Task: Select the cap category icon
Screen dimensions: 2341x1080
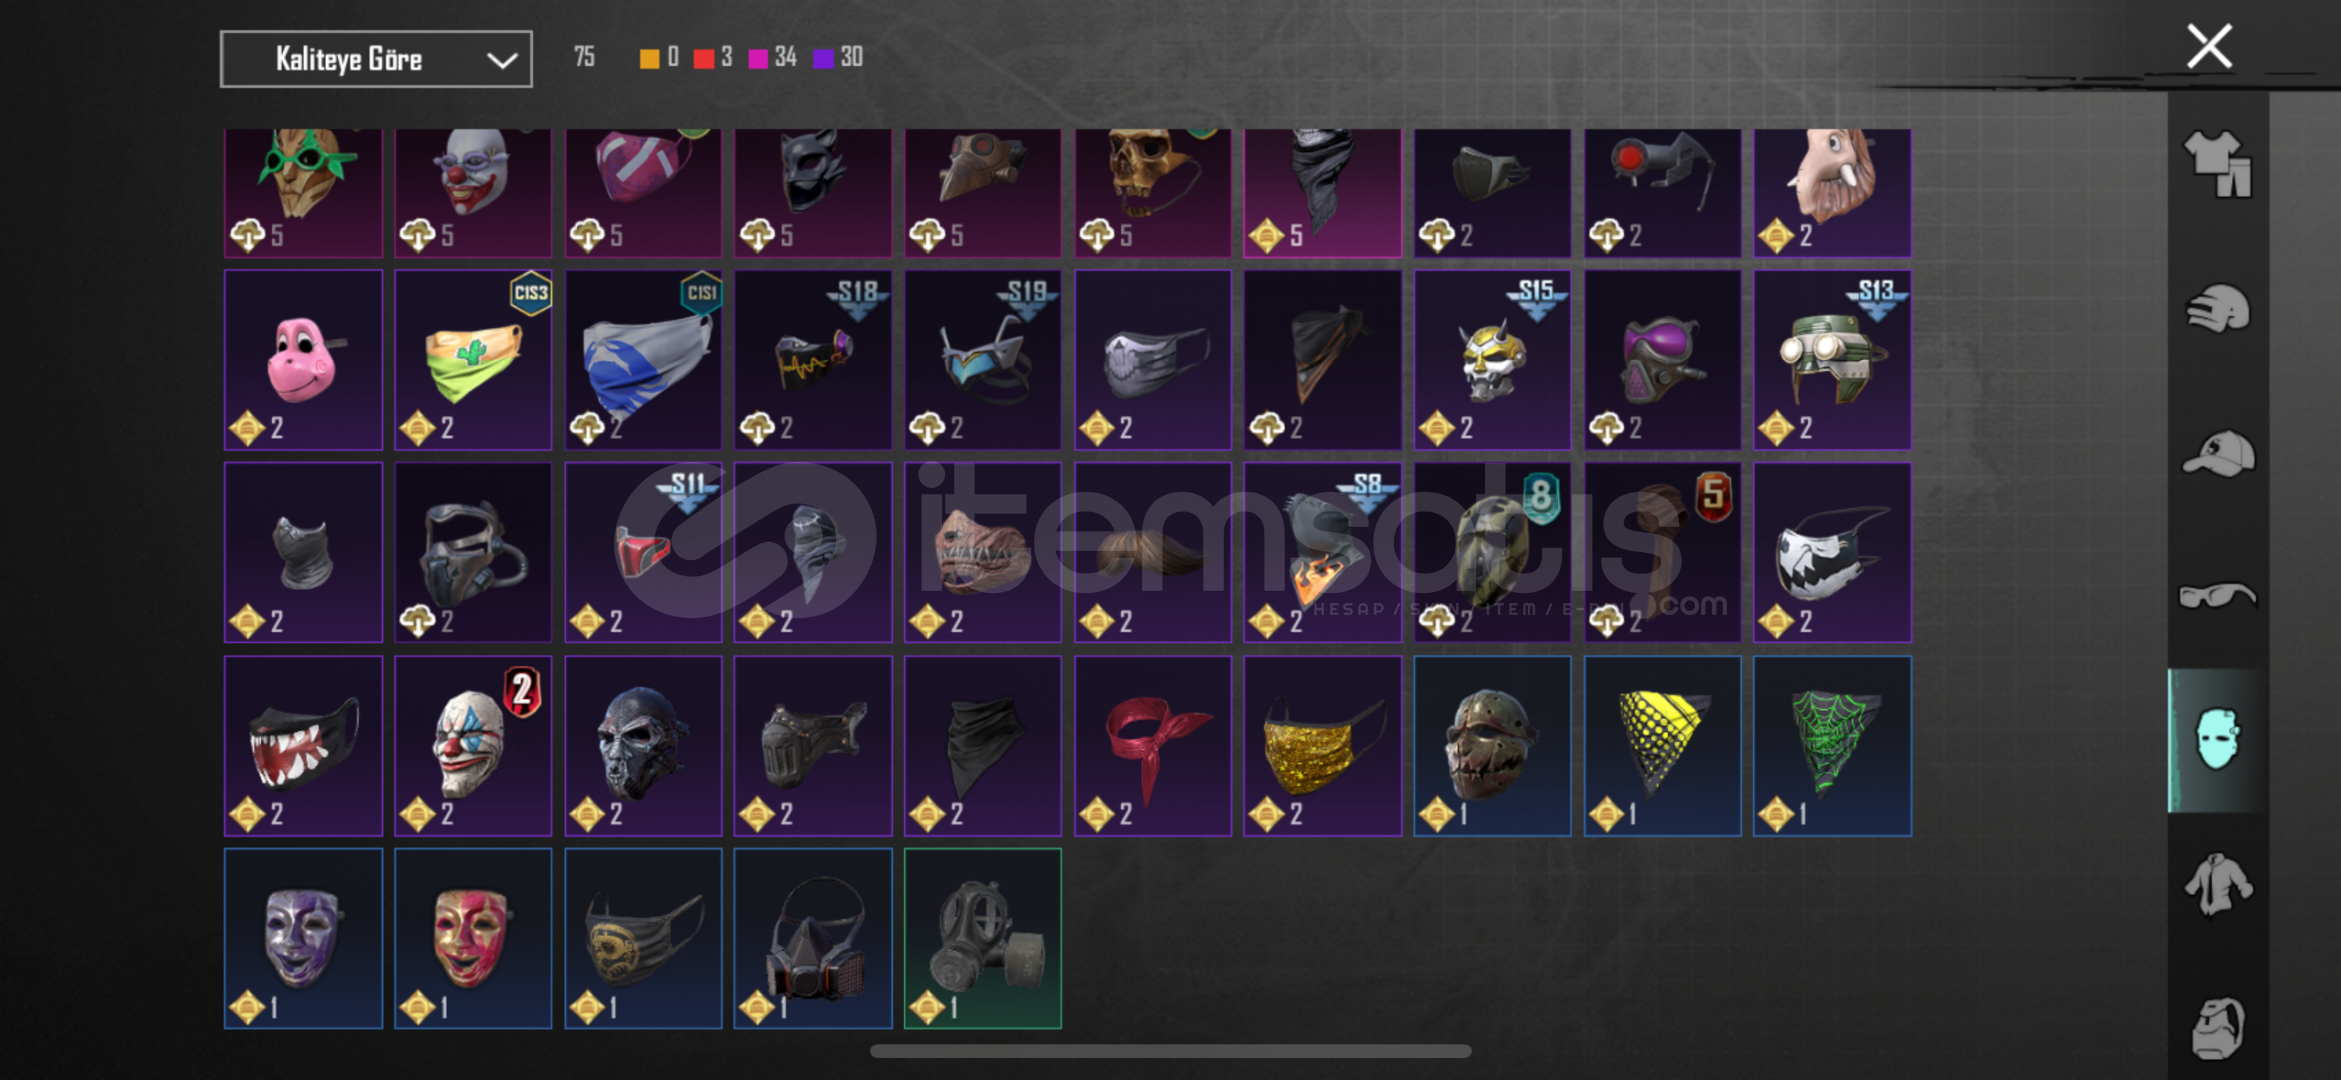Action: coord(2218,454)
